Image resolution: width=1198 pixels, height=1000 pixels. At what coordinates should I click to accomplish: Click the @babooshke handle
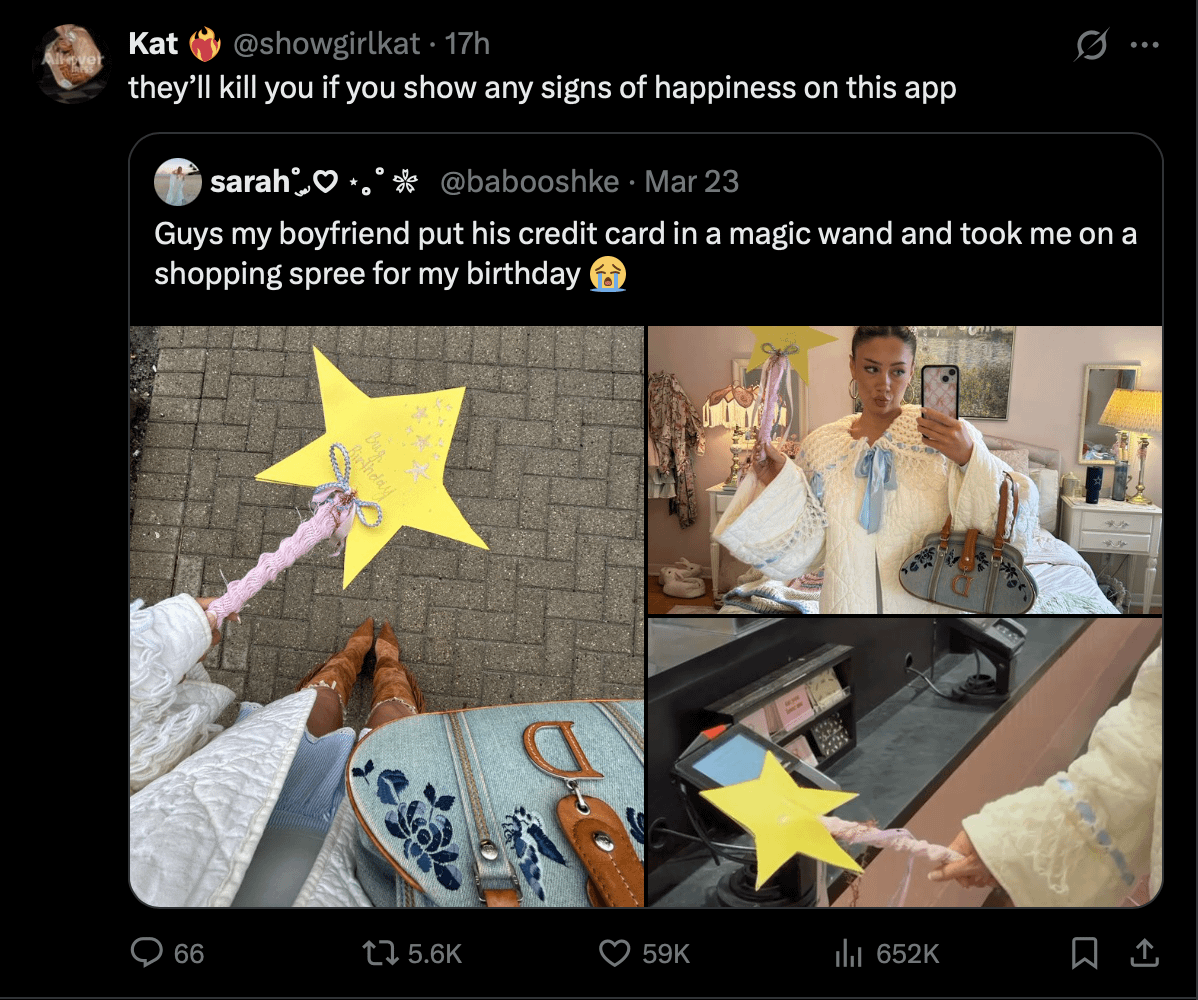529,182
